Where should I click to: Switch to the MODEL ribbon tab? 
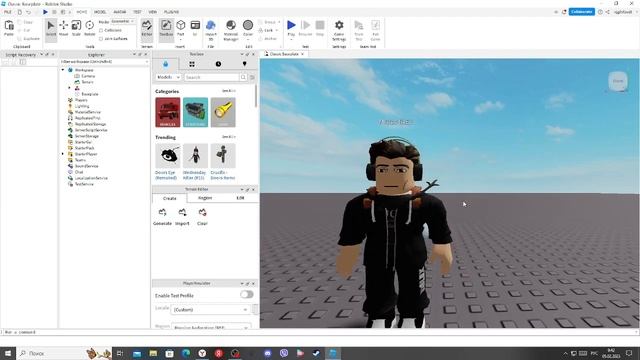pos(100,12)
